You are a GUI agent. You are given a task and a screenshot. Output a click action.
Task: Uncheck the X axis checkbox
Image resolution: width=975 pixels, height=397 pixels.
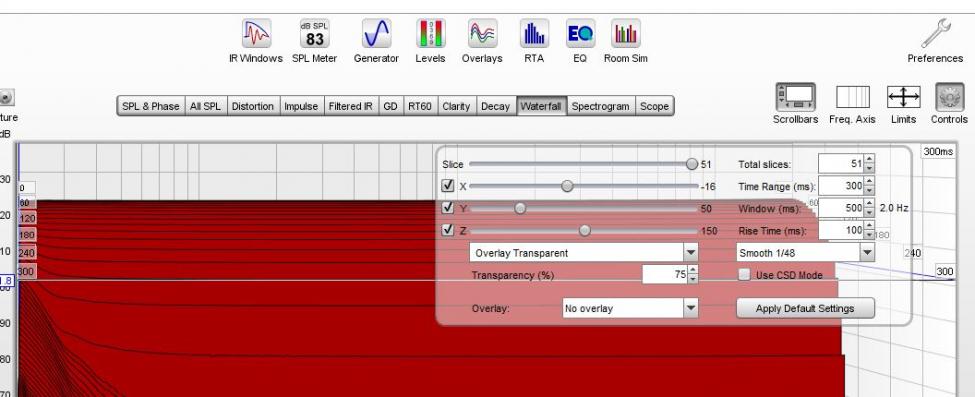[448, 185]
